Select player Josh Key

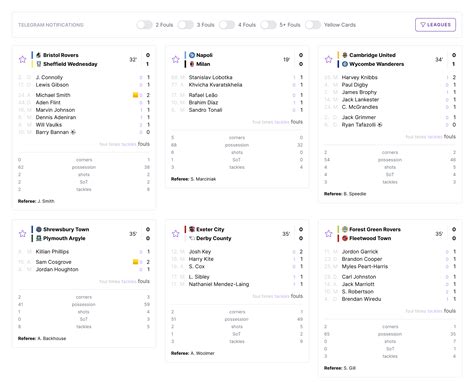tap(200, 252)
